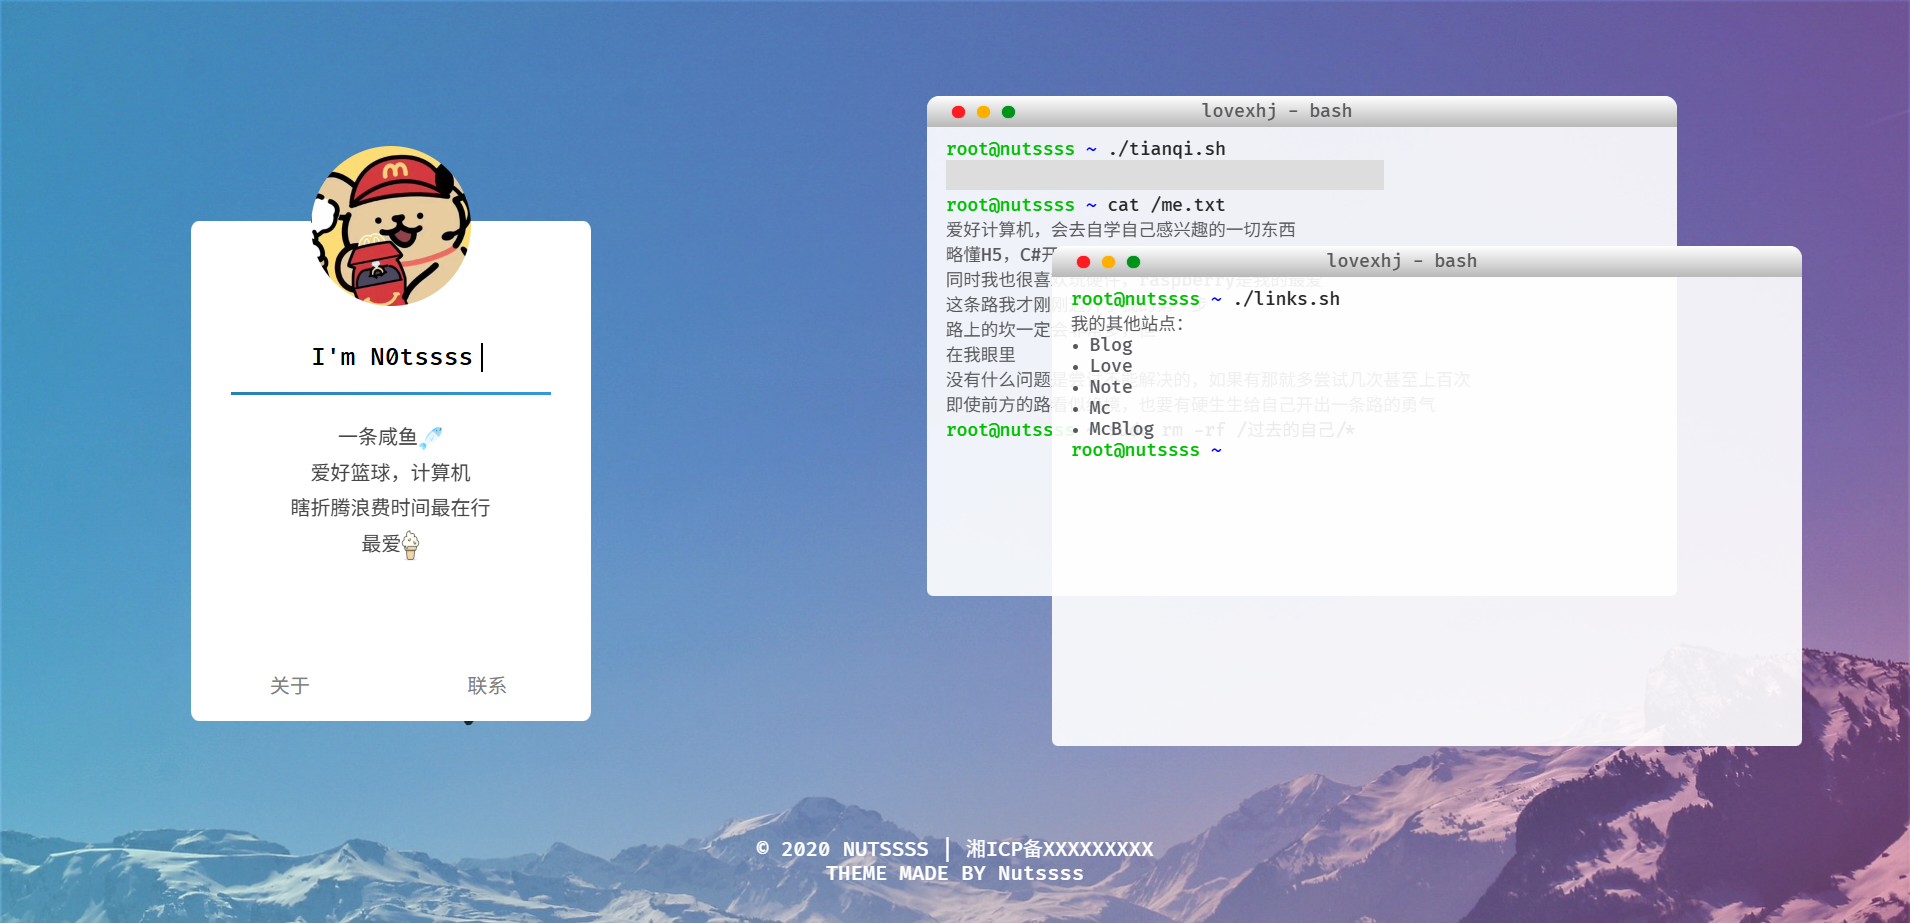The image size is (1910, 923).
Task: Minimize the front links.sh terminal with yellow dot
Action: click(1108, 262)
